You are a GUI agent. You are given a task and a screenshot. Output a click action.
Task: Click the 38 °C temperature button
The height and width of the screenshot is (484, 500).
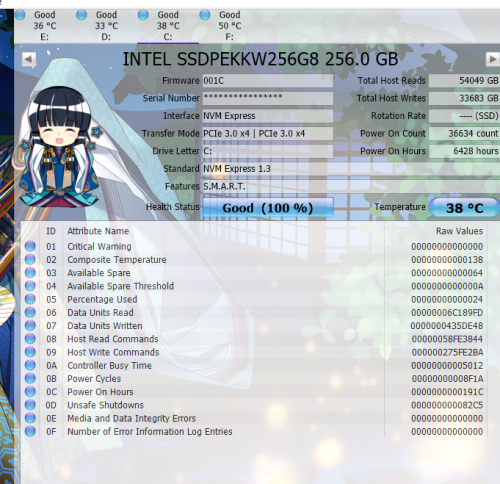tap(464, 208)
